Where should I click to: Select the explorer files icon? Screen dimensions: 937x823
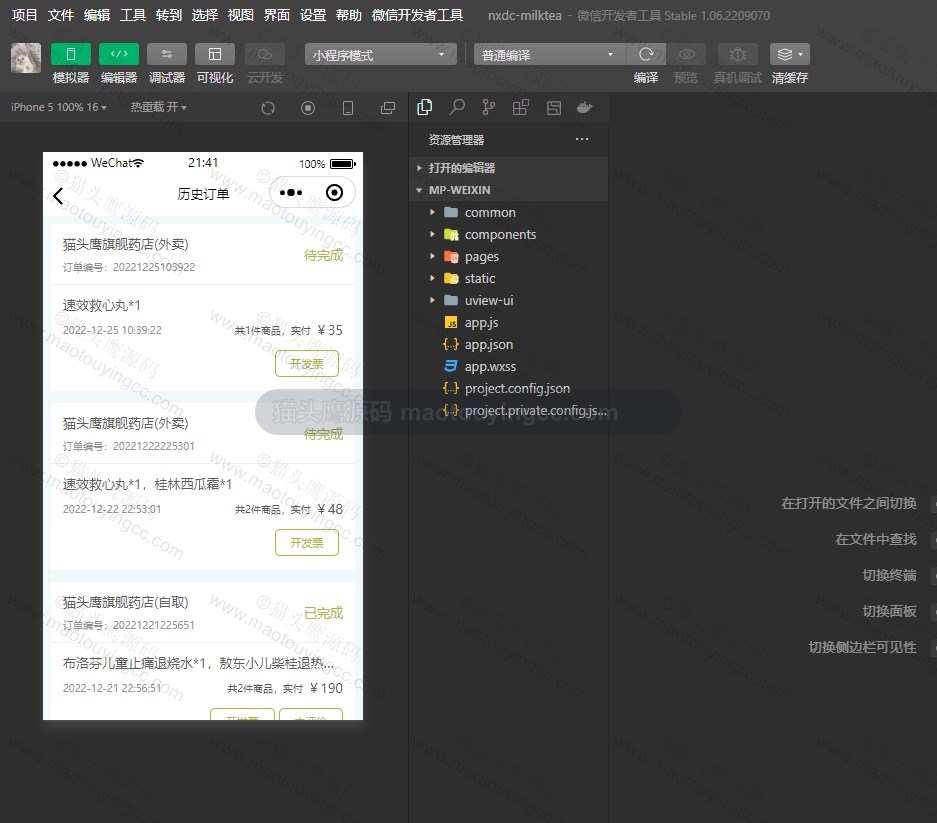coord(425,107)
